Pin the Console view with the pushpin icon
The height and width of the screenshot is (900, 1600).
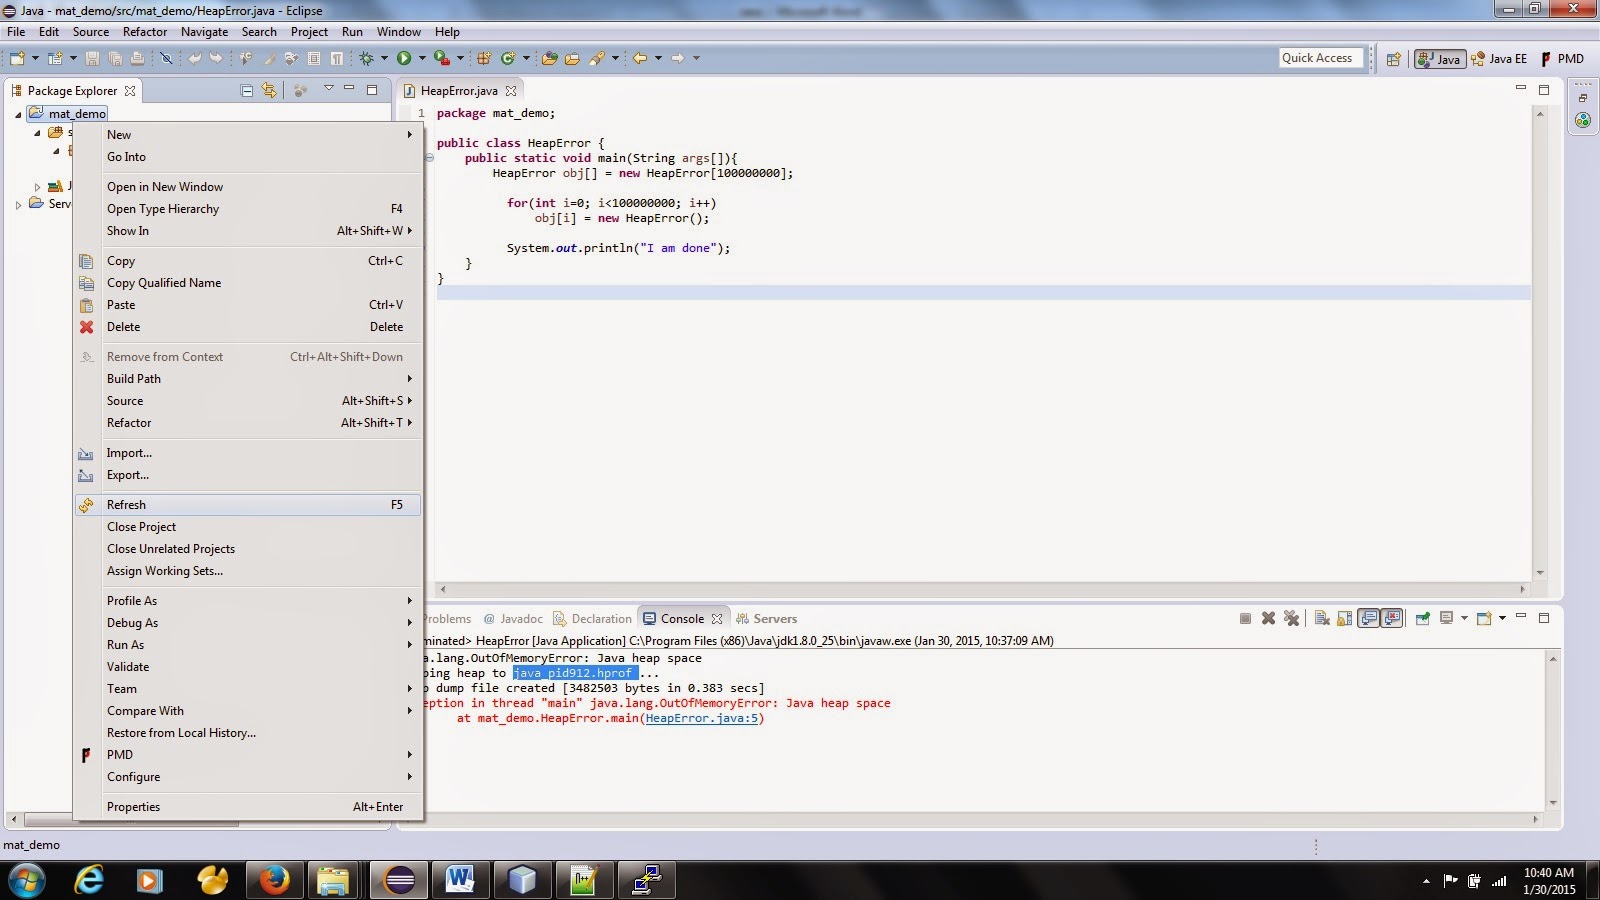point(1423,618)
